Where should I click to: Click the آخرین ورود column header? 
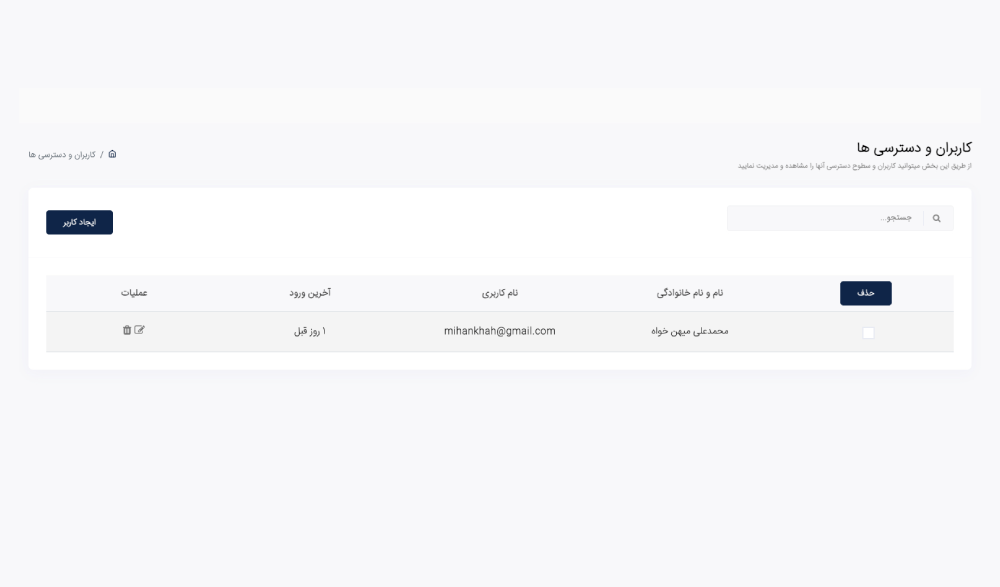click(310, 293)
